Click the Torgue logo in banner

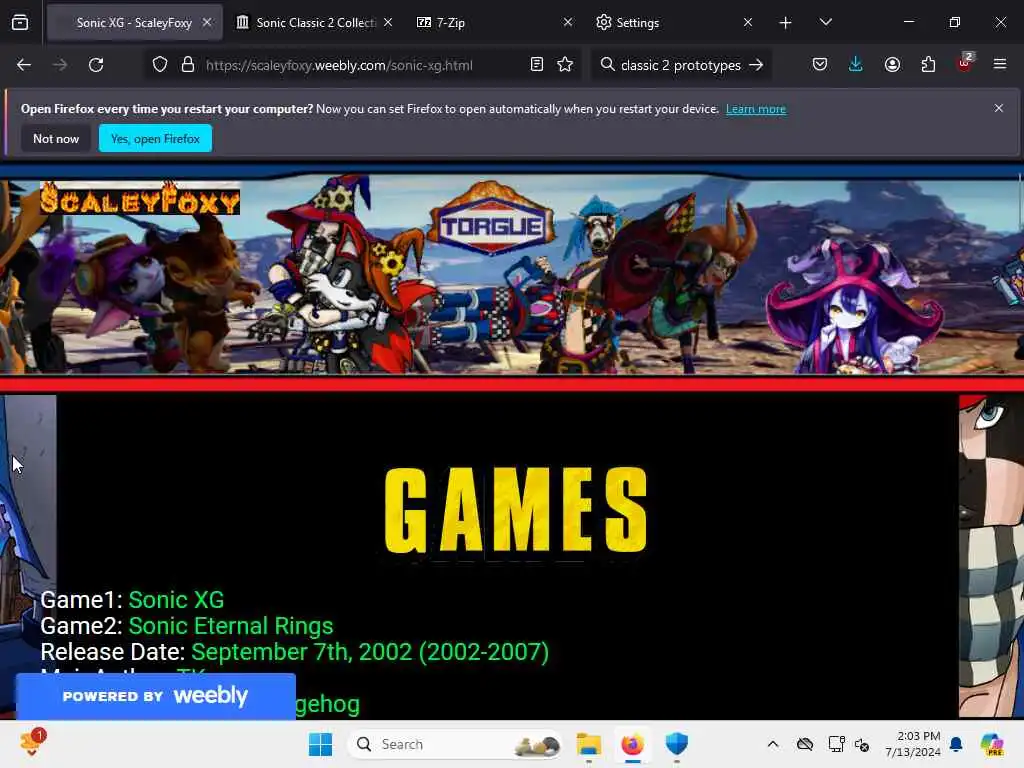click(x=490, y=219)
